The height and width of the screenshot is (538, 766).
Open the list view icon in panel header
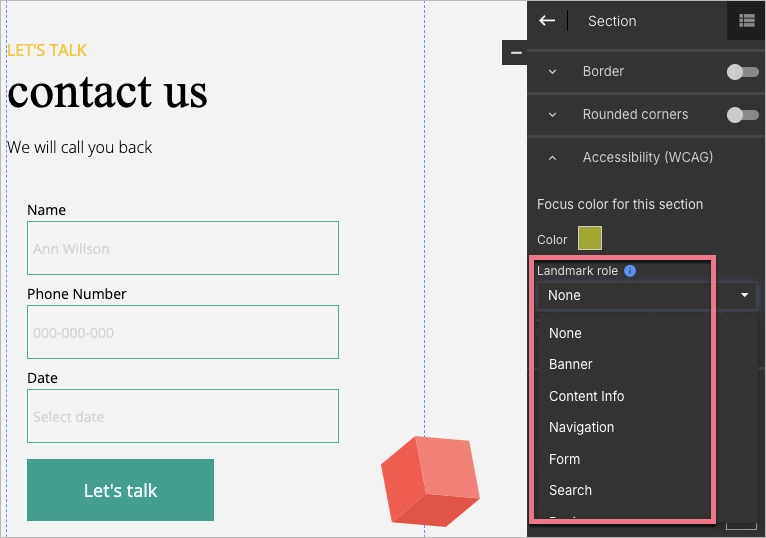point(746,21)
